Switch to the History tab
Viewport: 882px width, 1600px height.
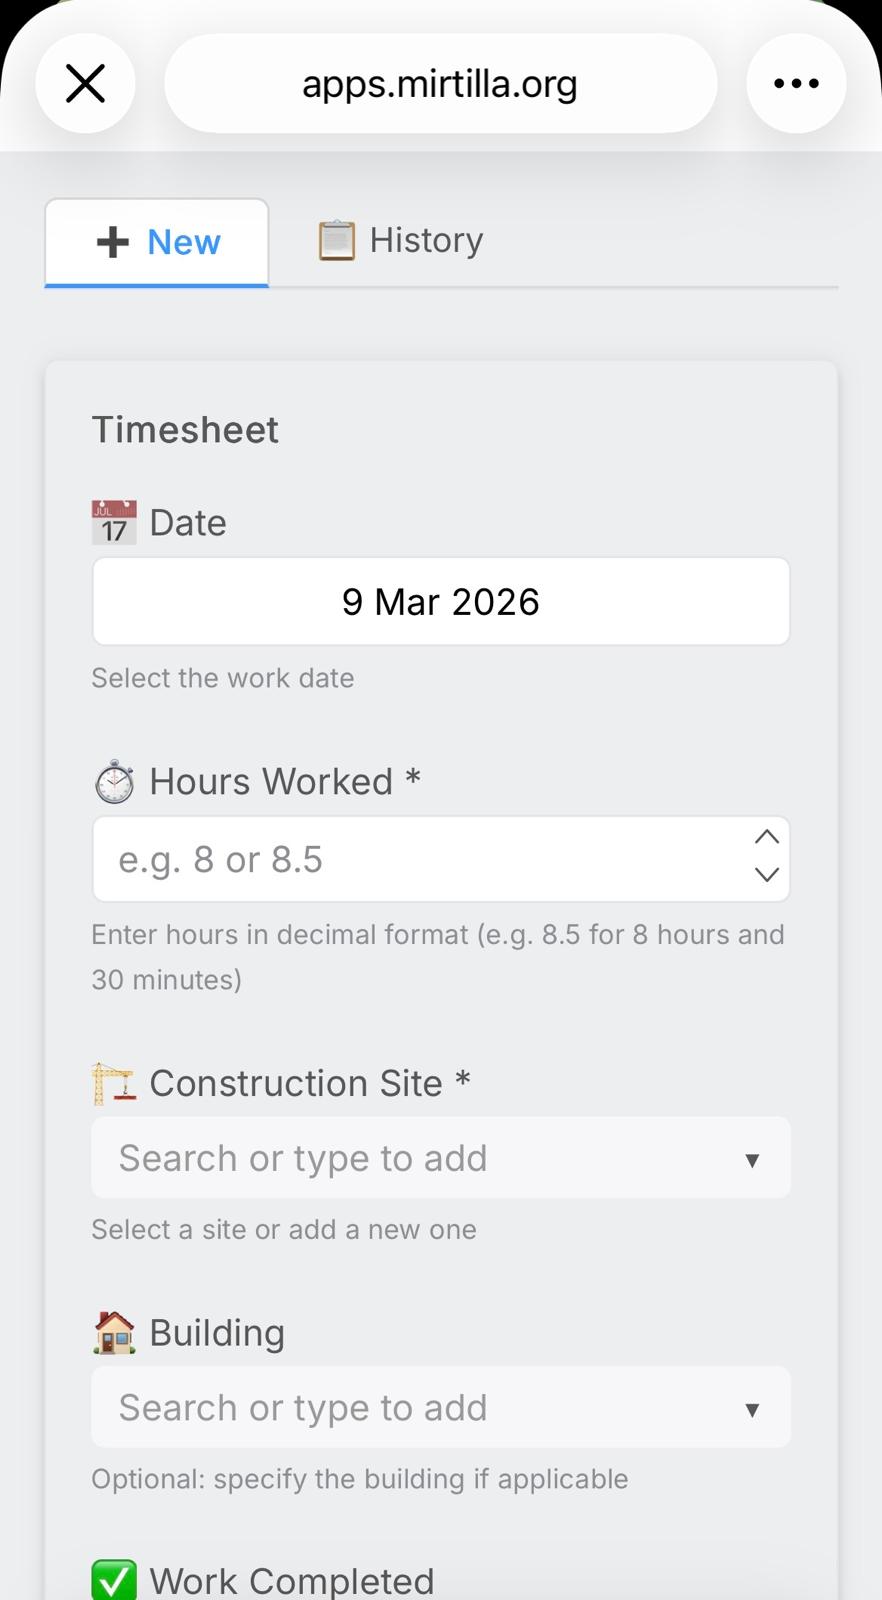pos(400,240)
